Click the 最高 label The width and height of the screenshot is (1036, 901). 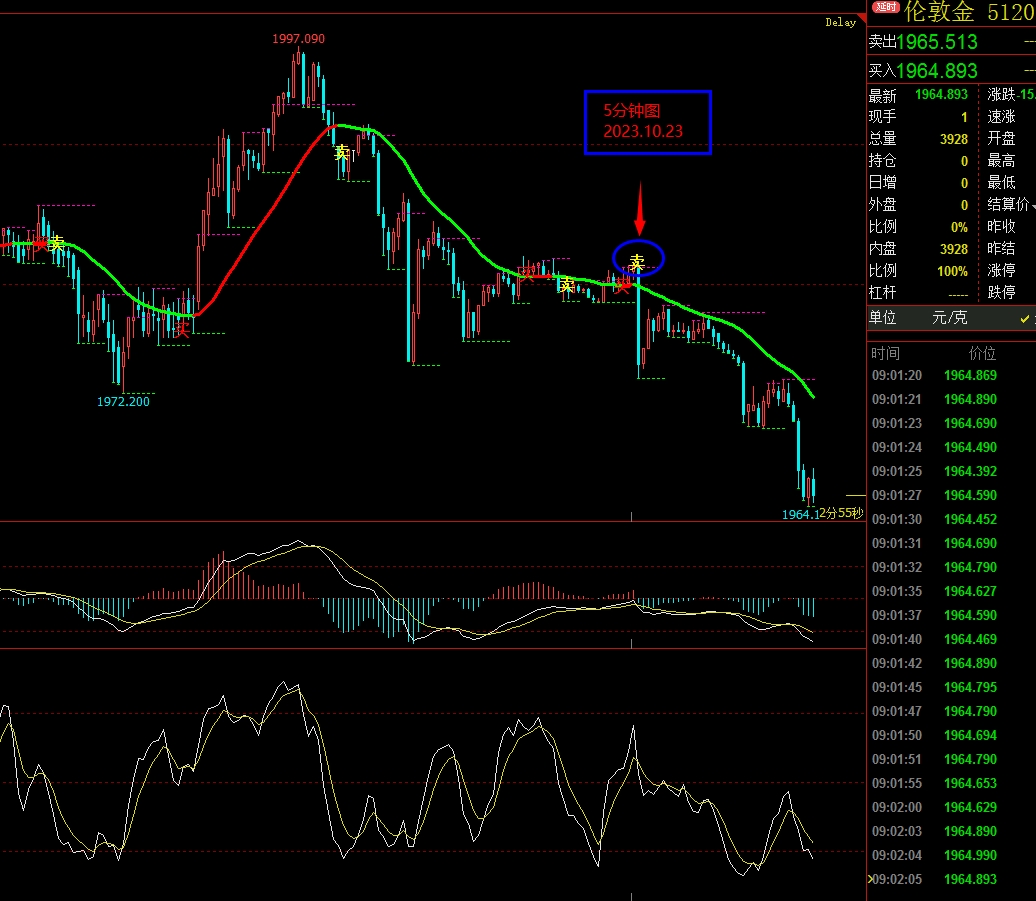1002,161
